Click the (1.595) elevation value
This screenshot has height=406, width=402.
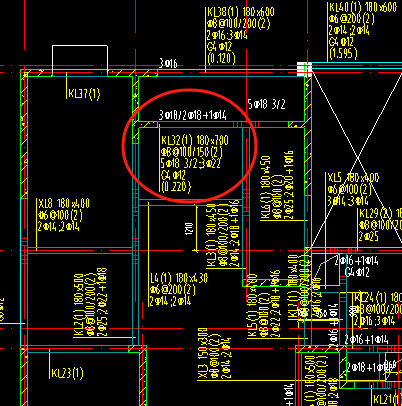343,53
